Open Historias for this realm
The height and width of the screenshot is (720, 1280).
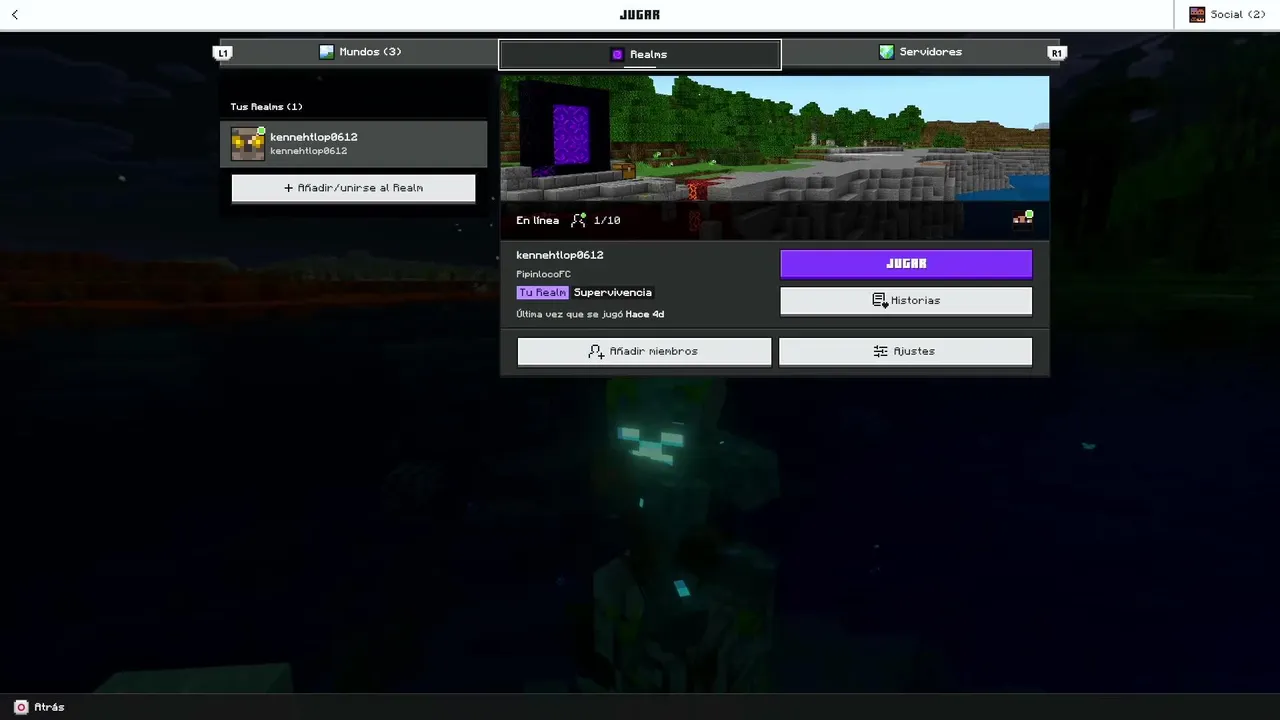pyautogui.click(x=906, y=301)
